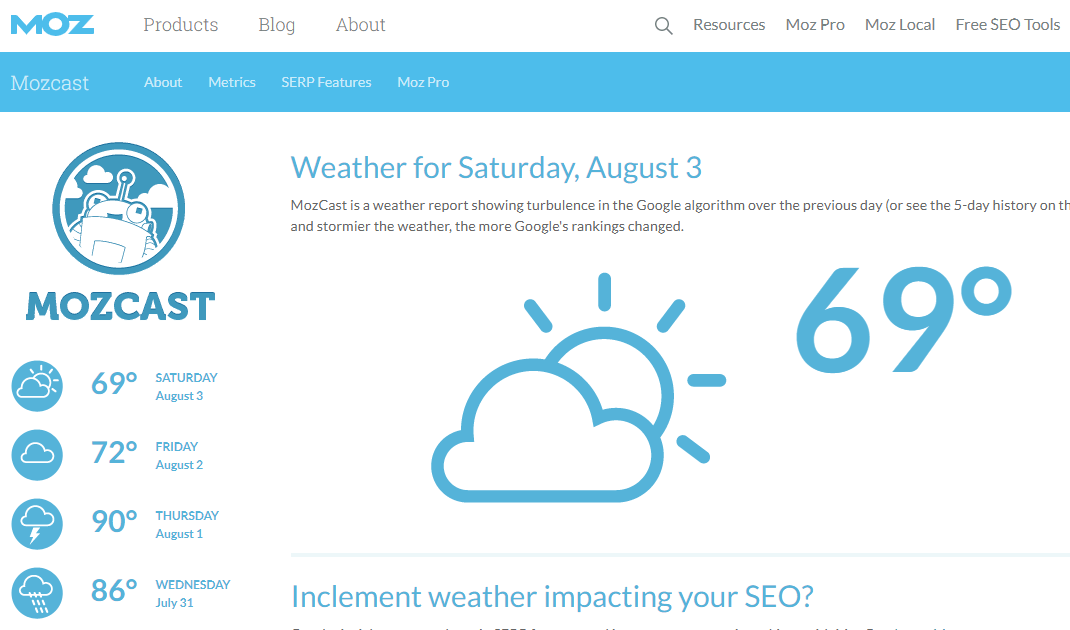
Task: Open the Resources menu
Action: (x=729, y=25)
